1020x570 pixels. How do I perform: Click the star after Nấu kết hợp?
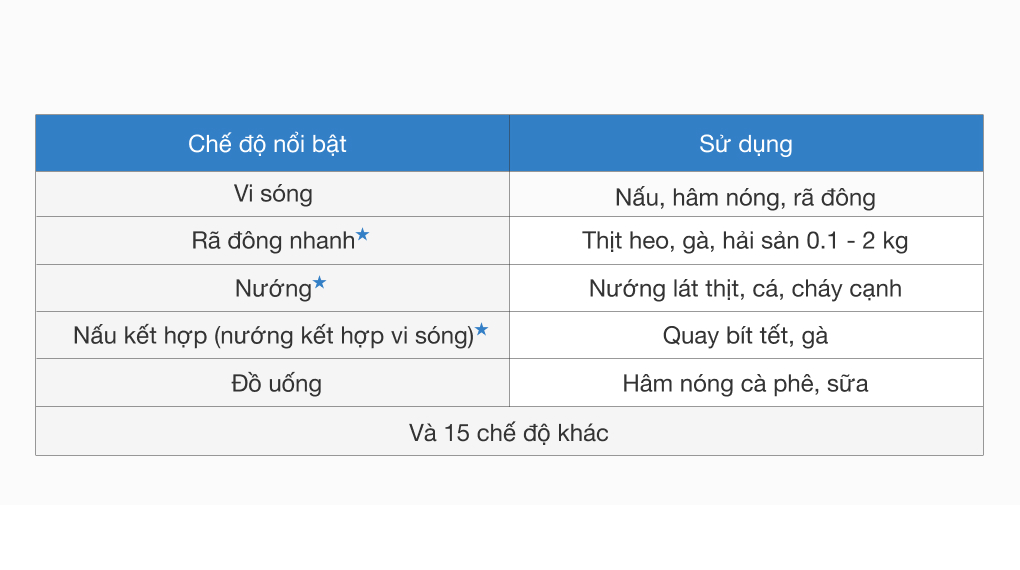click(481, 330)
